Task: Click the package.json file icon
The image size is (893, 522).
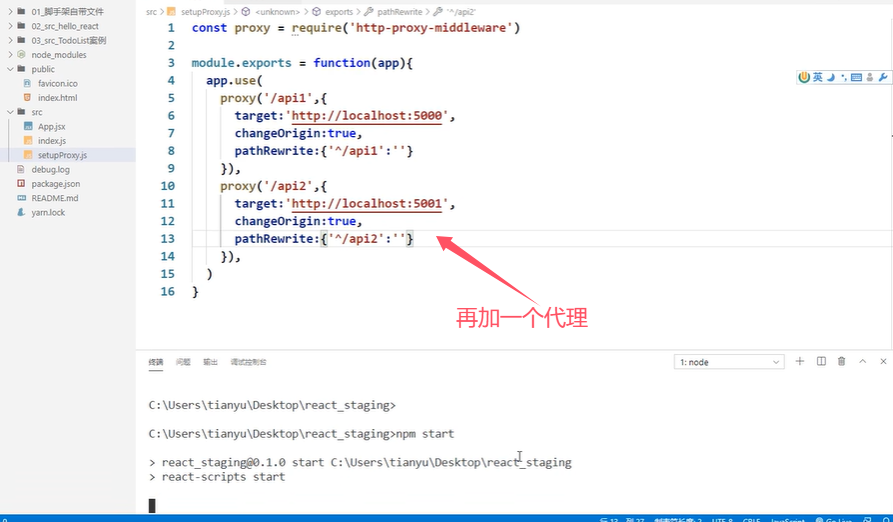Action: pyautogui.click(x=21, y=183)
